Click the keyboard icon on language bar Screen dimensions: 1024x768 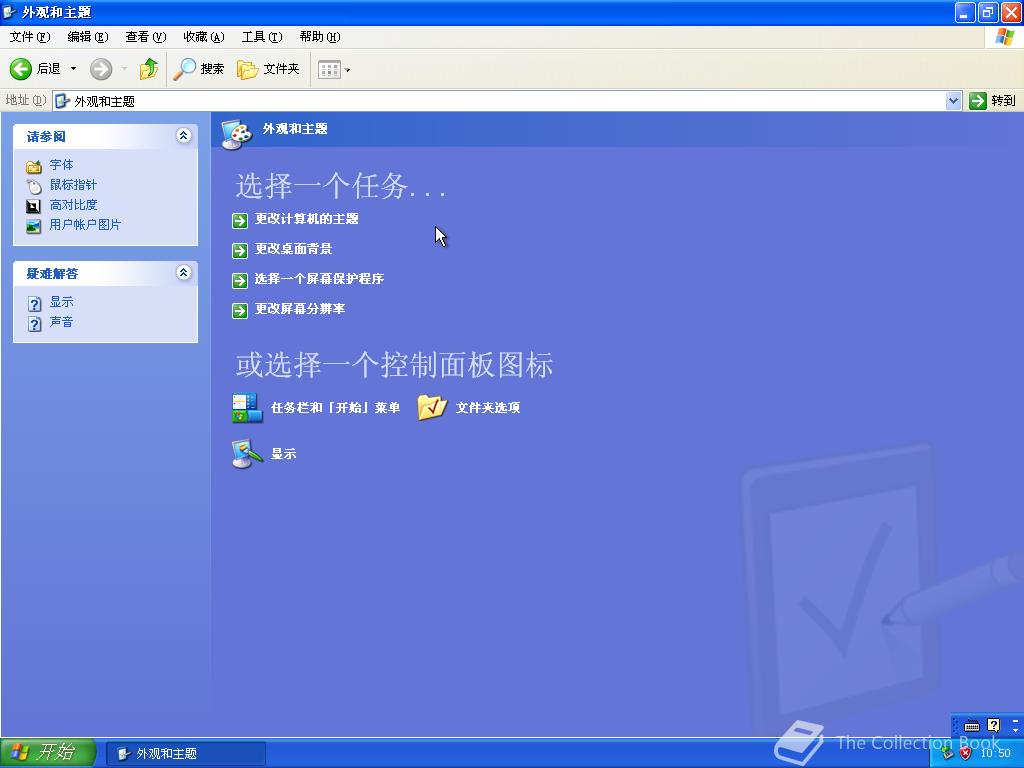pos(972,726)
